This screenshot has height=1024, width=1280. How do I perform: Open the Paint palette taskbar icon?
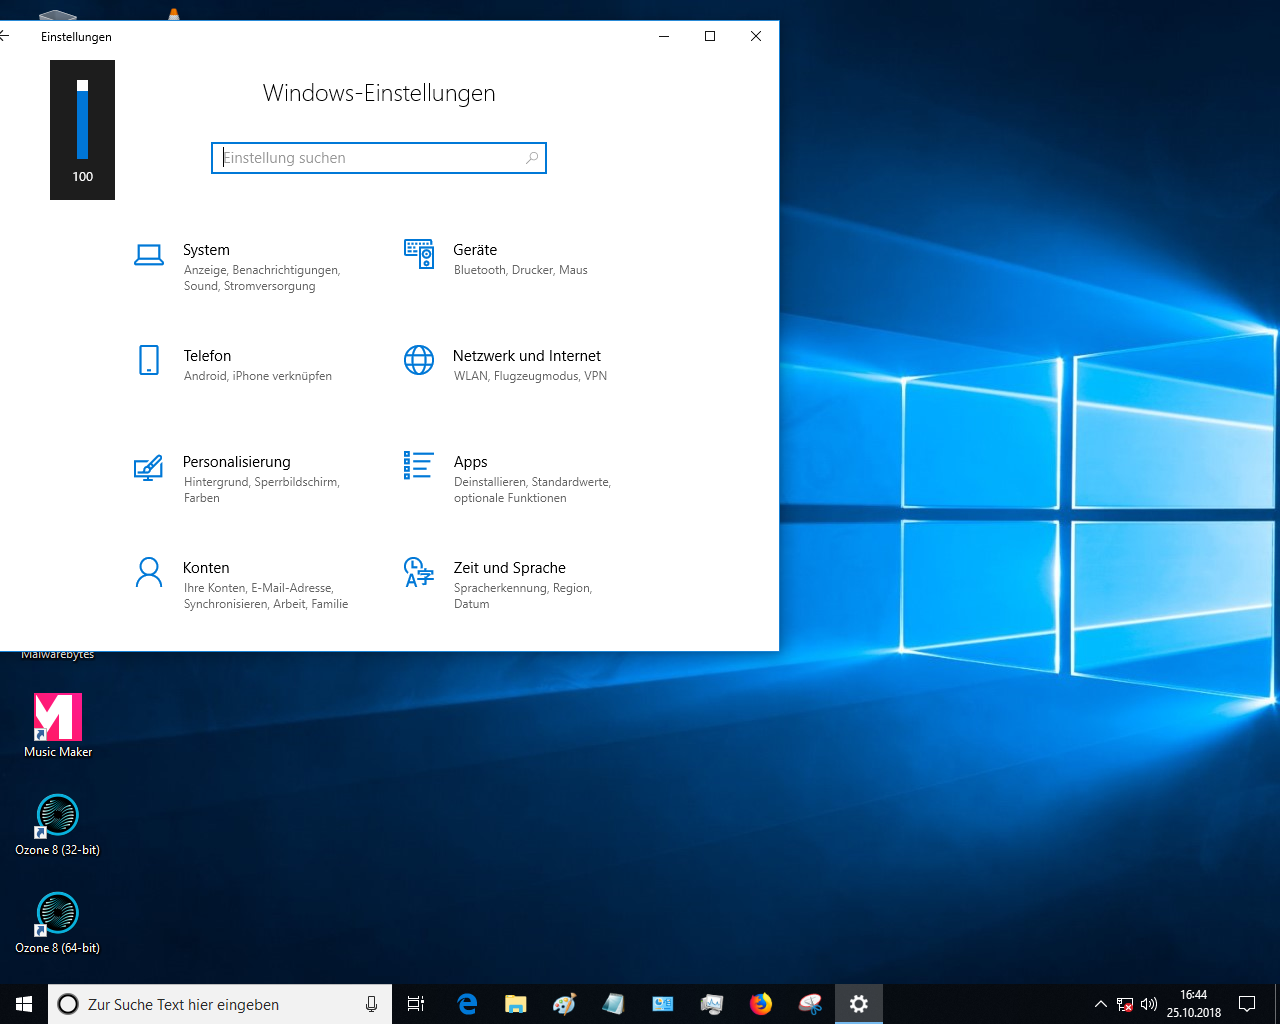565,1004
